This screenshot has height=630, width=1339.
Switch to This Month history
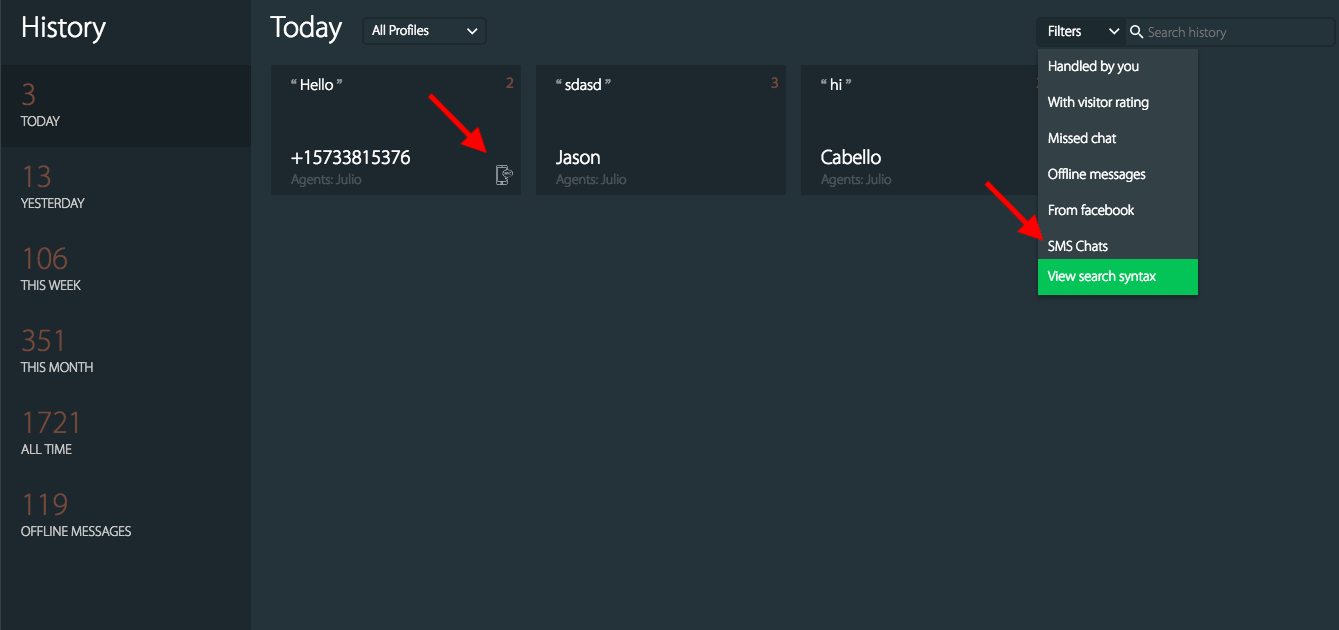click(x=125, y=352)
